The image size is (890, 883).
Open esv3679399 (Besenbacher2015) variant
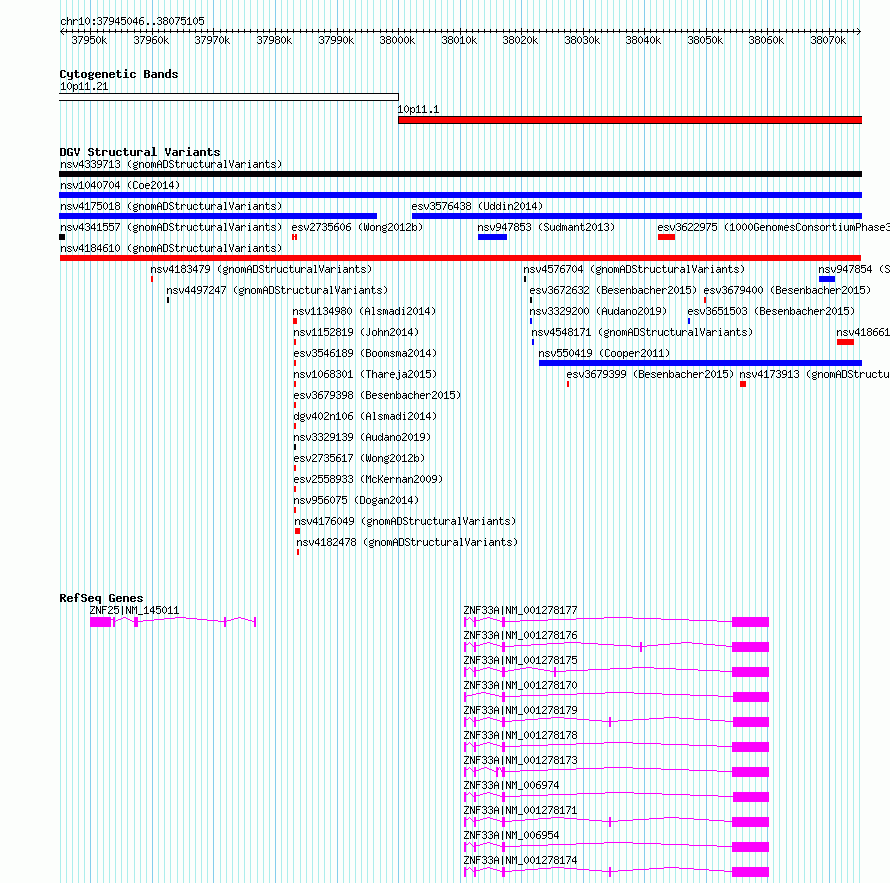650,375
